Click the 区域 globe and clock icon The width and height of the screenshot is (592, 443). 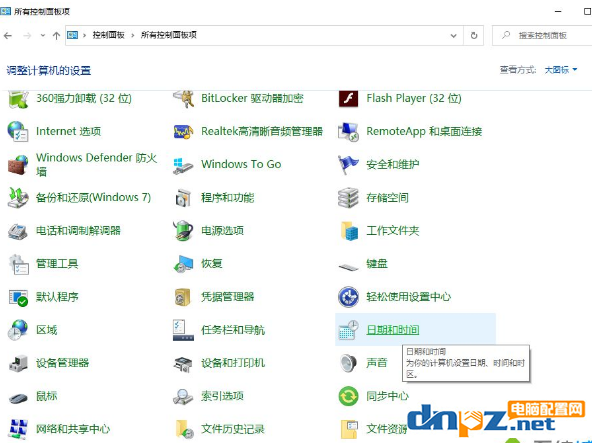coord(18,330)
